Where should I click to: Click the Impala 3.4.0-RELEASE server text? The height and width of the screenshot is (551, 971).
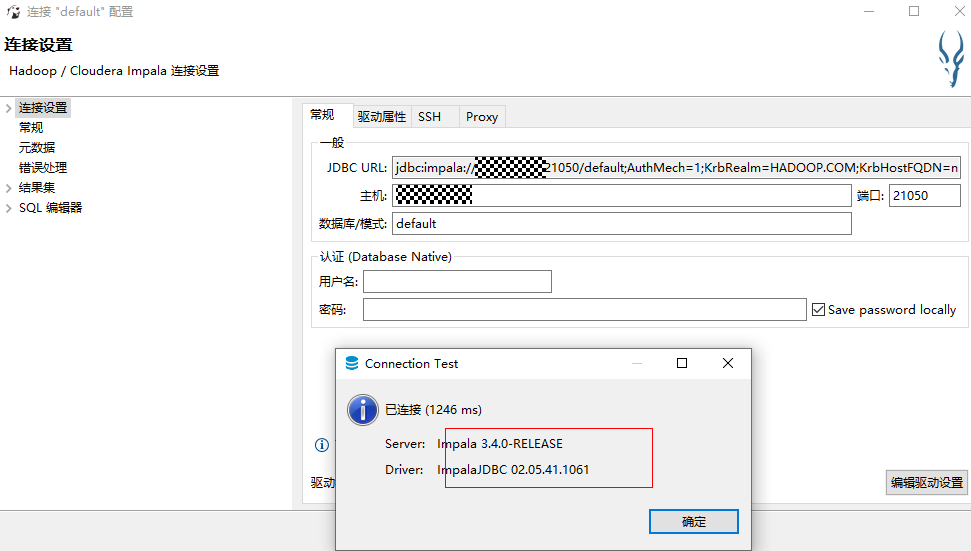500,444
